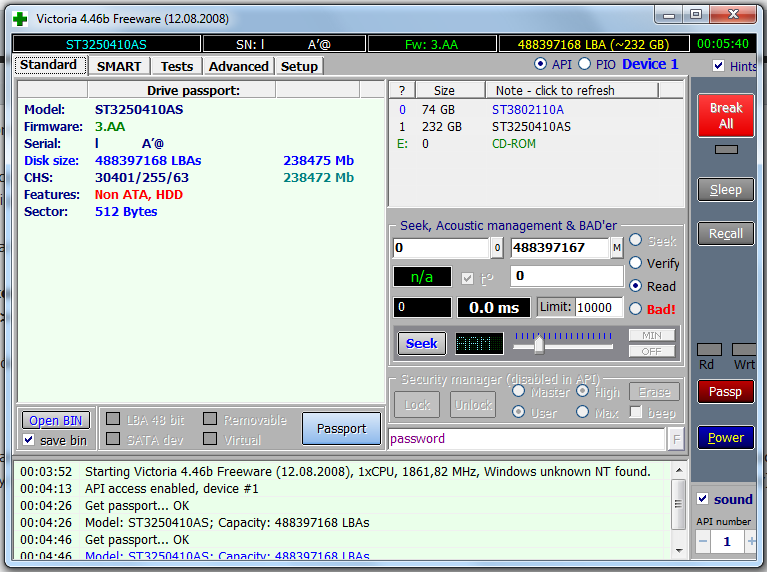Click the start LBA field showing 0
This screenshot has width=768, height=574.
(441, 248)
